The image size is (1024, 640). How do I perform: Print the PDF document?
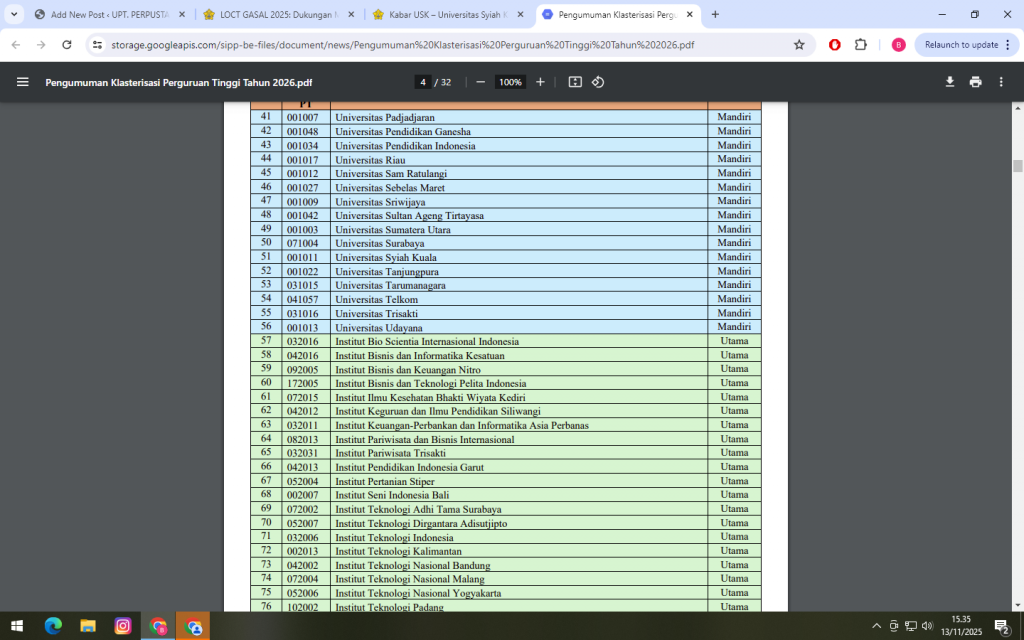[975, 82]
